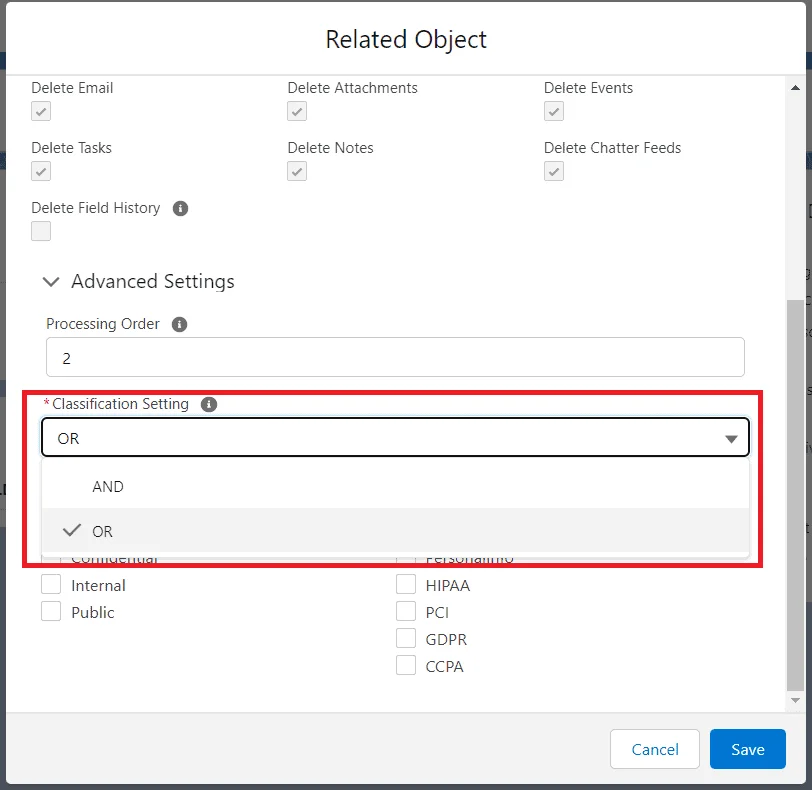Uncheck the Delete Email checkbox

pyautogui.click(x=40, y=111)
